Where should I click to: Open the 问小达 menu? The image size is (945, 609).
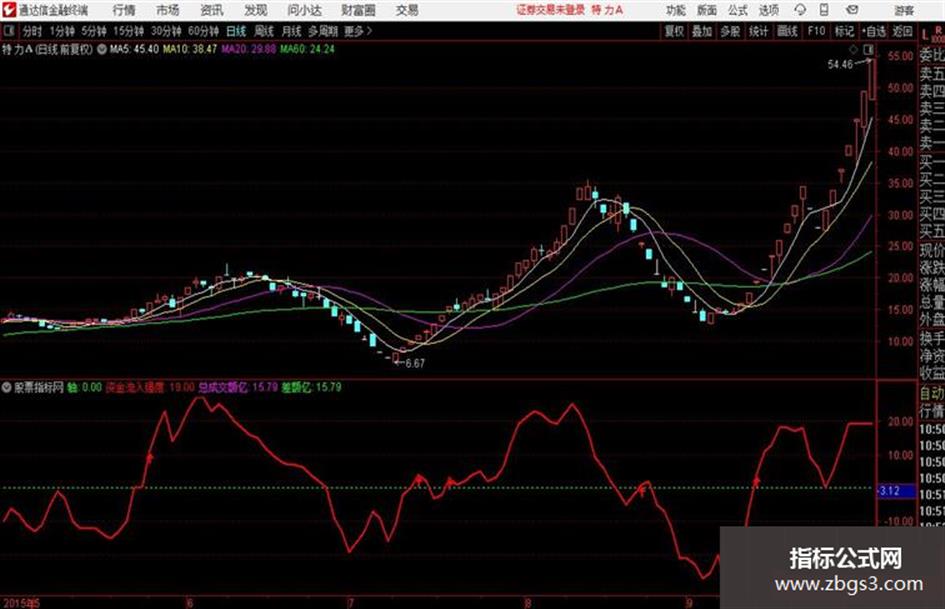tap(305, 10)
